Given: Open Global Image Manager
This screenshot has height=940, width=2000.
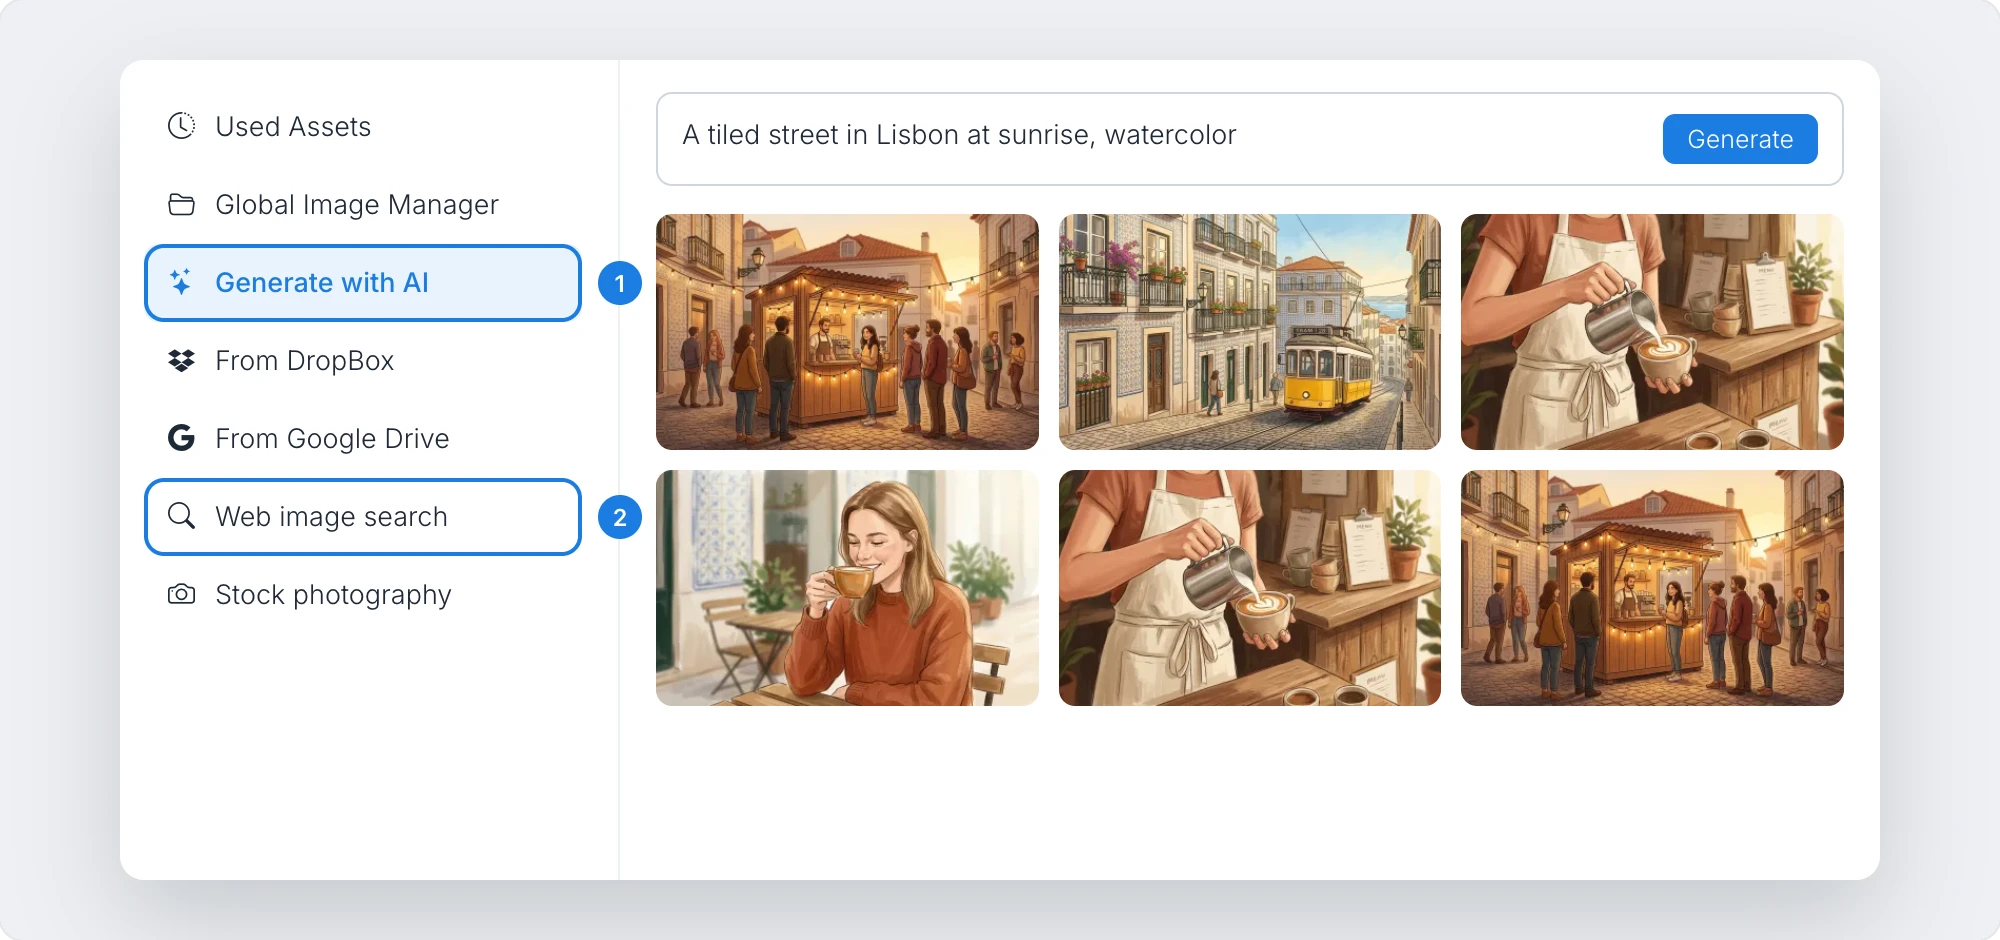Looking at the screenshot, I should point(363,205).
